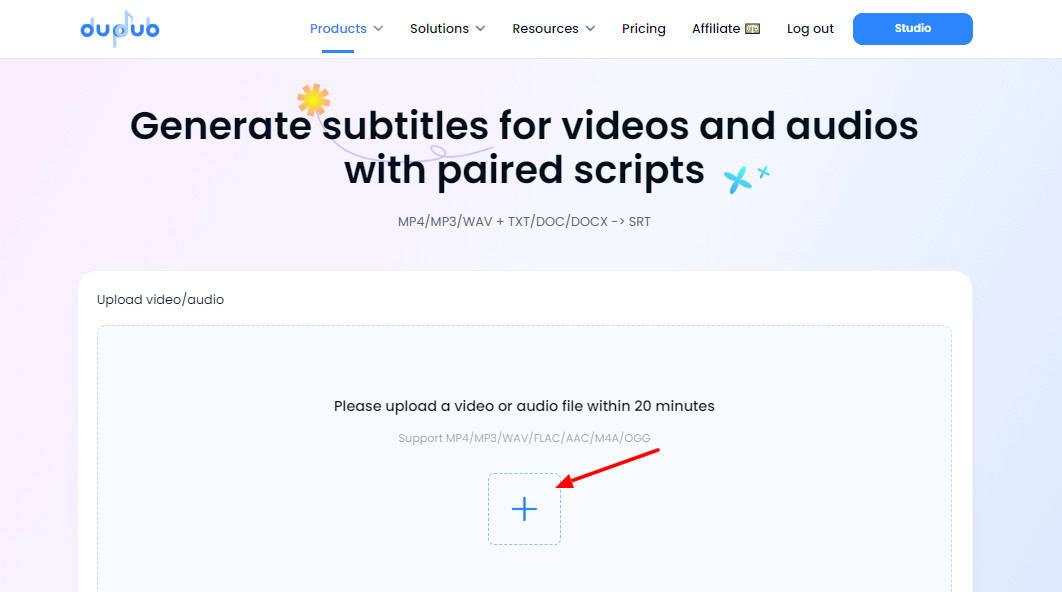The image size is (1062, 592).
Task: Expand the Products chevron arrow
Action: pyautogui.click(x=379, y=28)
